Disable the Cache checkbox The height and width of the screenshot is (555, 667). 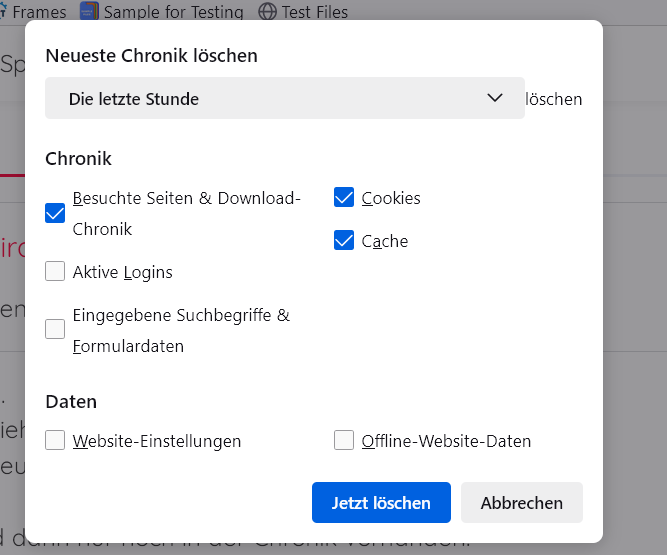(344, 241)
